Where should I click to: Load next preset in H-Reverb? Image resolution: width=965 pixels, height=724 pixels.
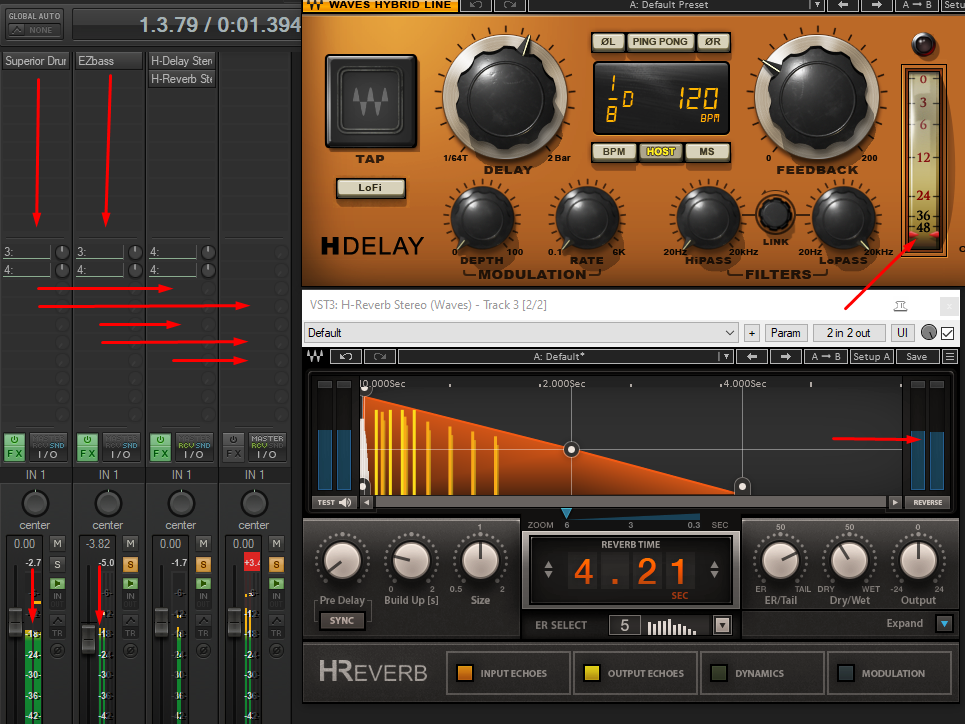(x=785, y=356)
